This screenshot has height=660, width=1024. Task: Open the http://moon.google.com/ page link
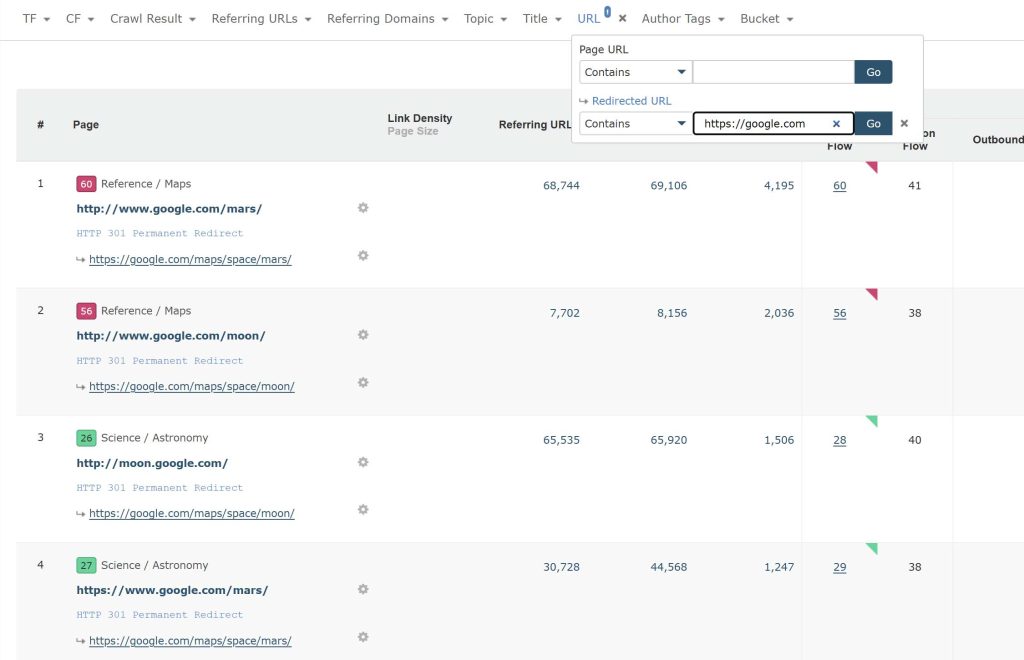pyautogui.click(x=152, y=463)
